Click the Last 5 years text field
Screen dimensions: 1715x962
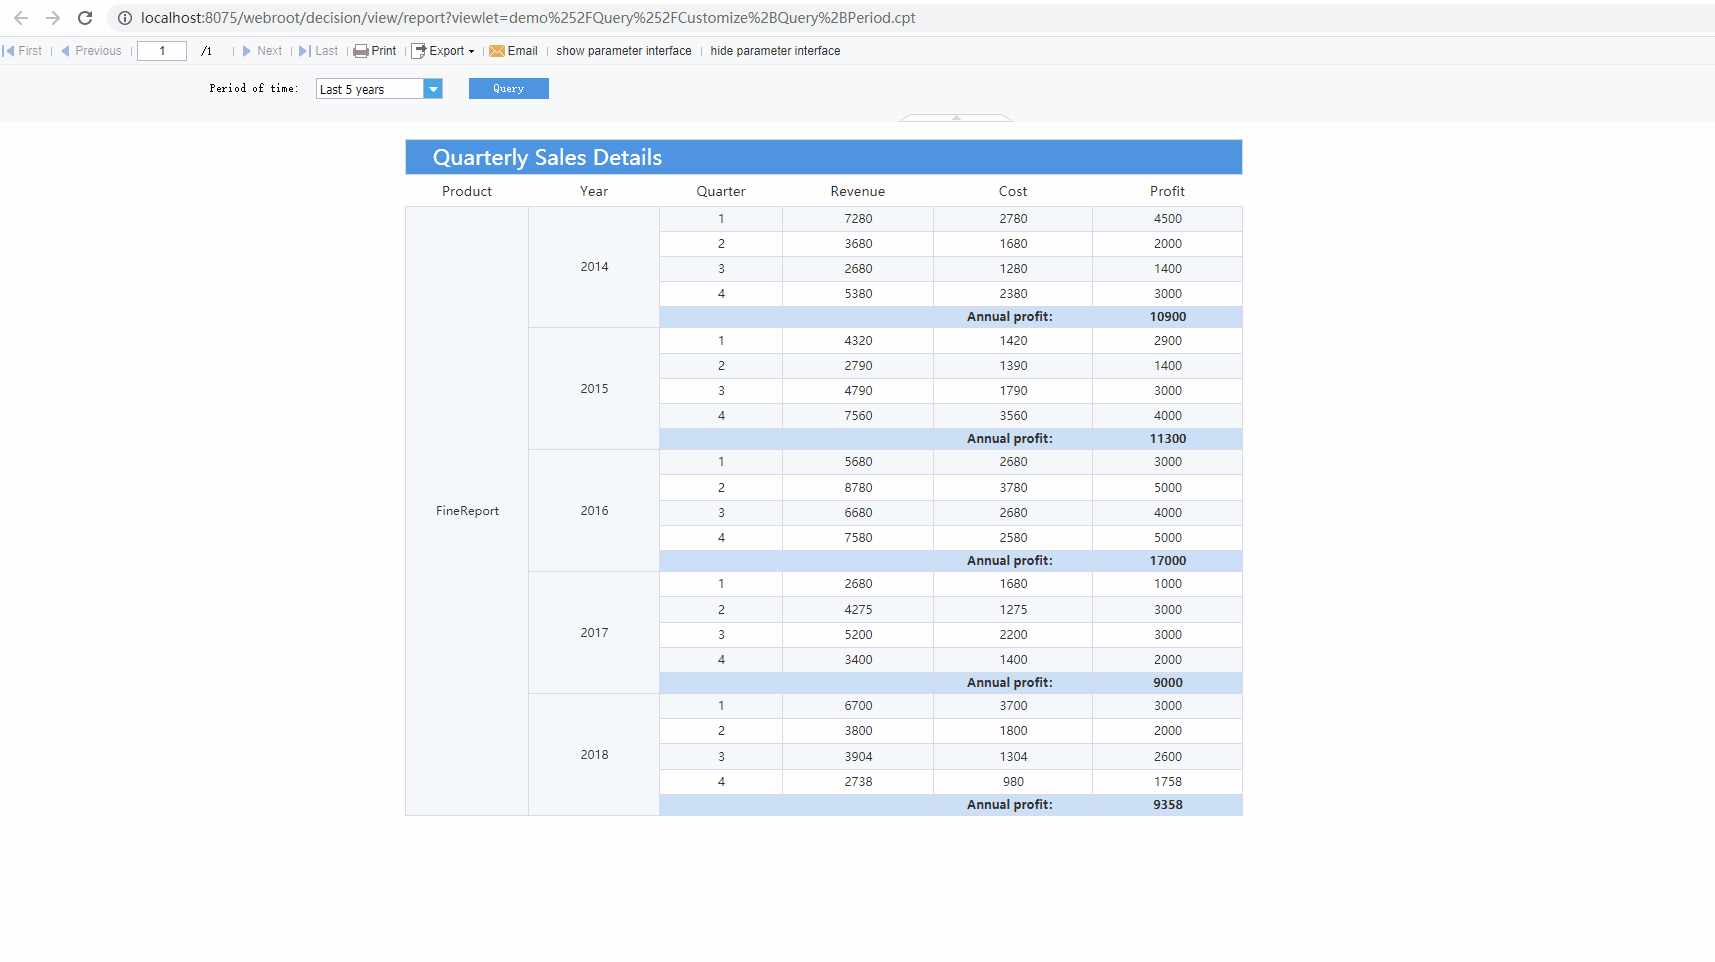(369, 89)
